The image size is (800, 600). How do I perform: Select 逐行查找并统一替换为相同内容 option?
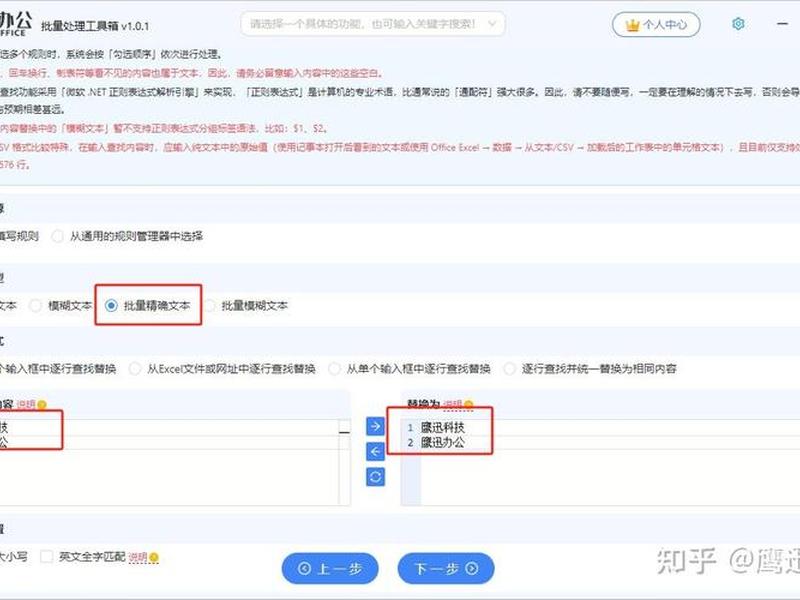point(509,369)
